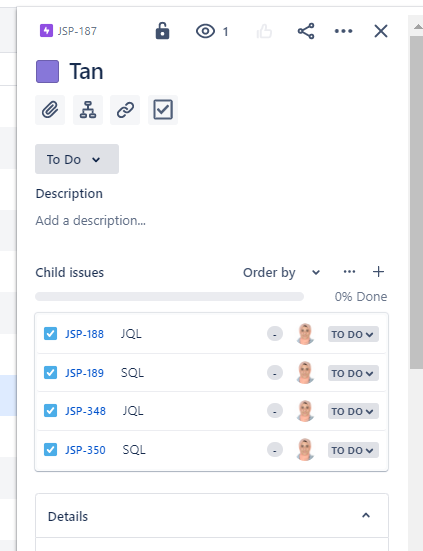Image resolution: width=423 pixels, height=551 pixels.
Task: Toggle the watch eye icon
Action: (205, 31)
